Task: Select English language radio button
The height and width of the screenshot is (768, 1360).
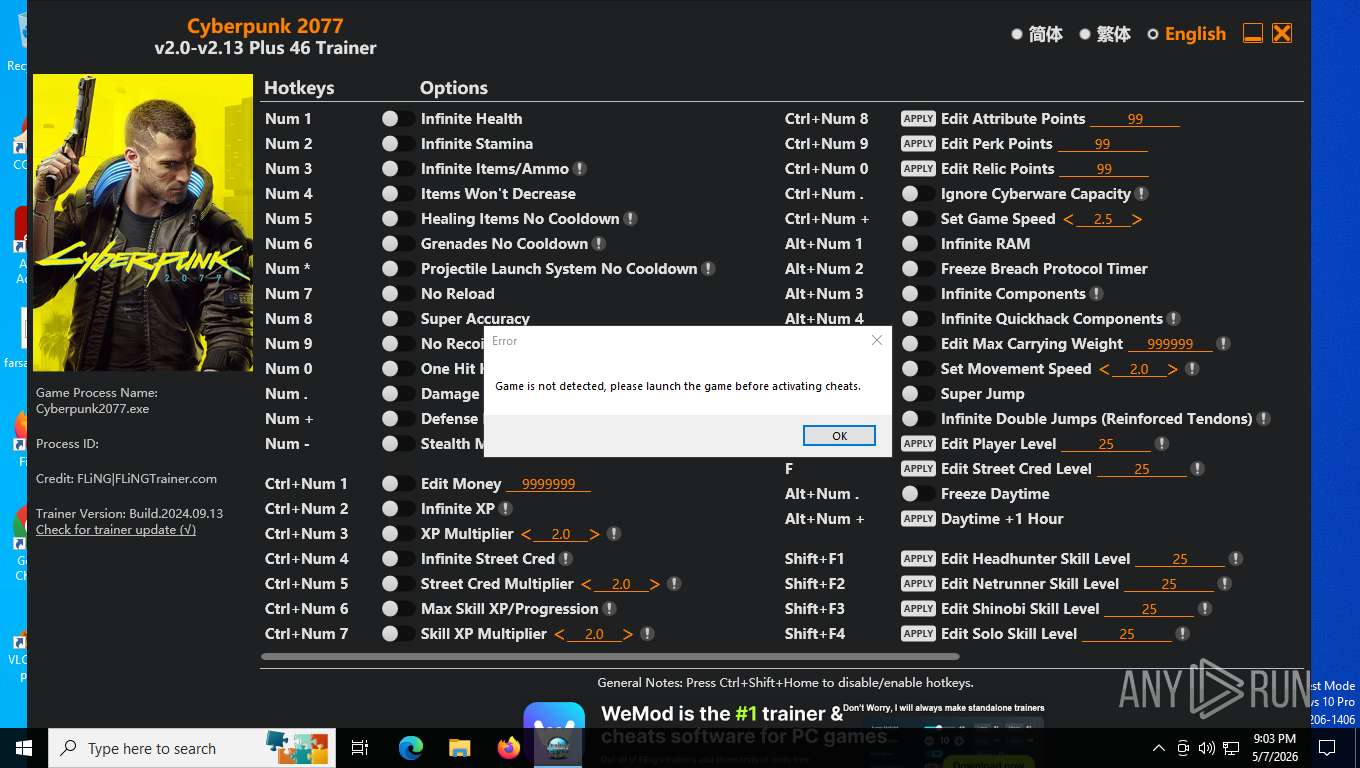Action: pyautogui.click(x=1153, y=34)
